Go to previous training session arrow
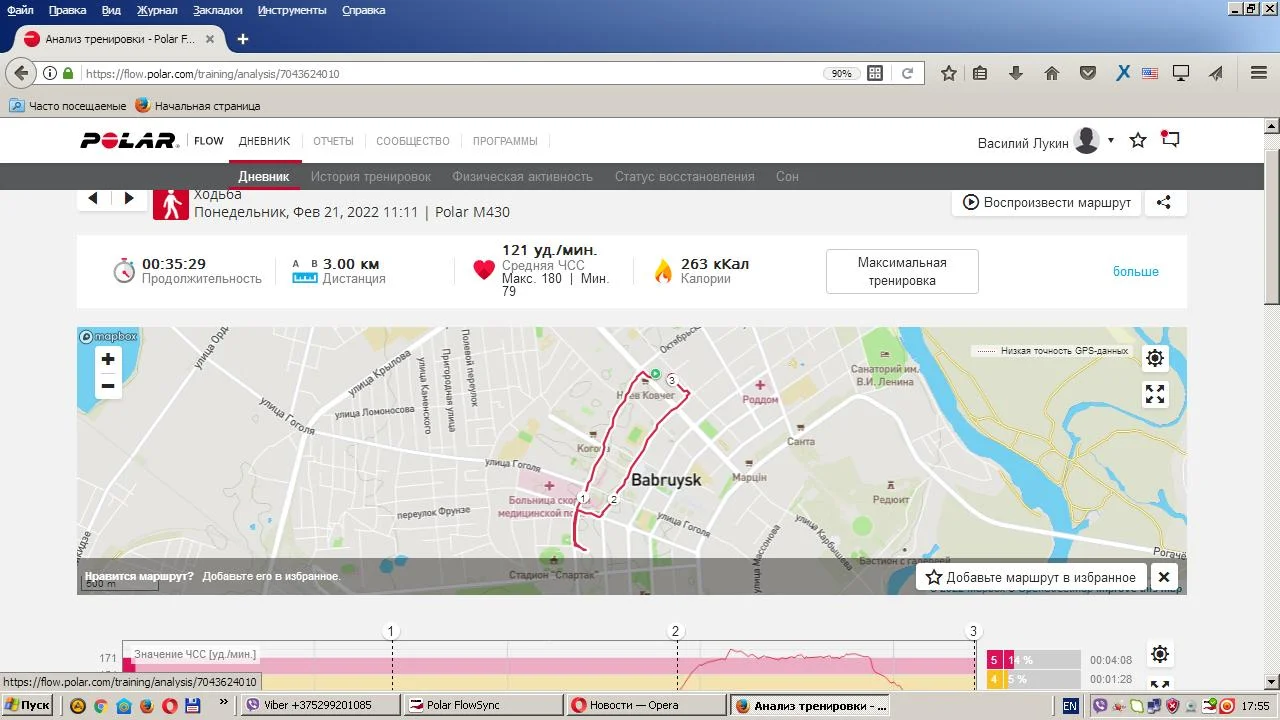 93,199
